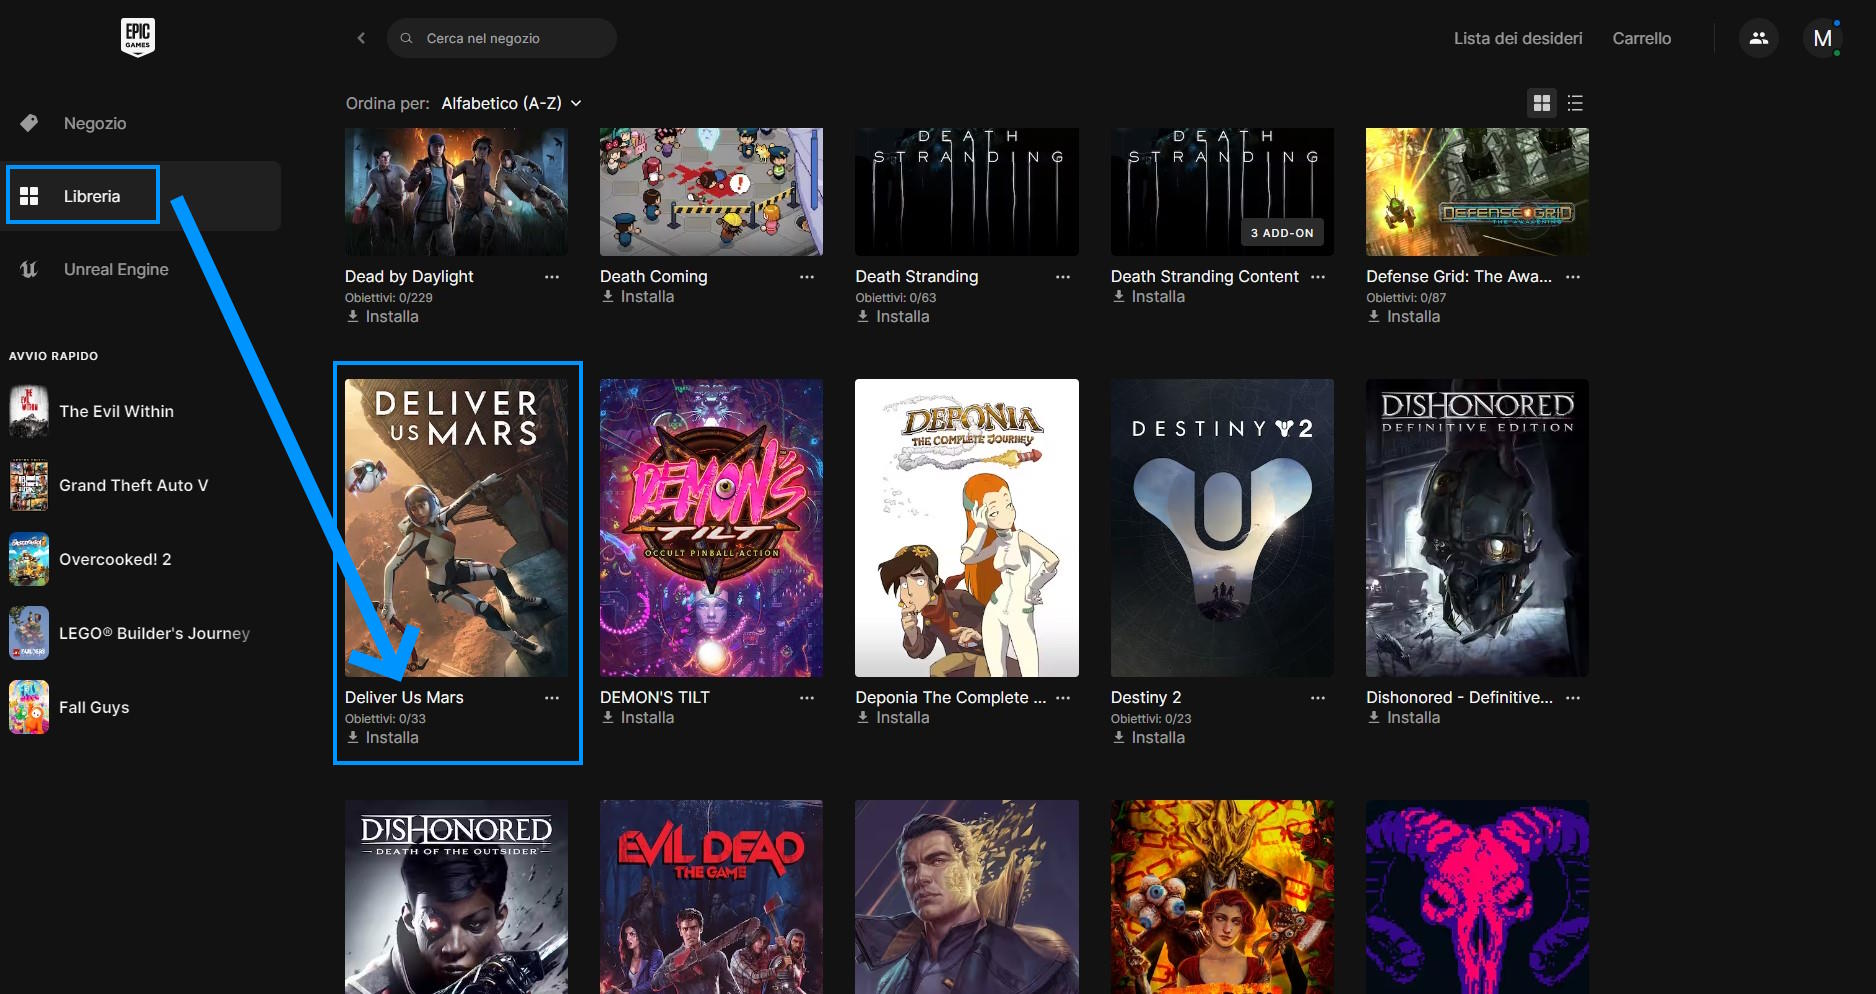
Task: Switch to grid view layout
Action: (x=1541, y=103)
